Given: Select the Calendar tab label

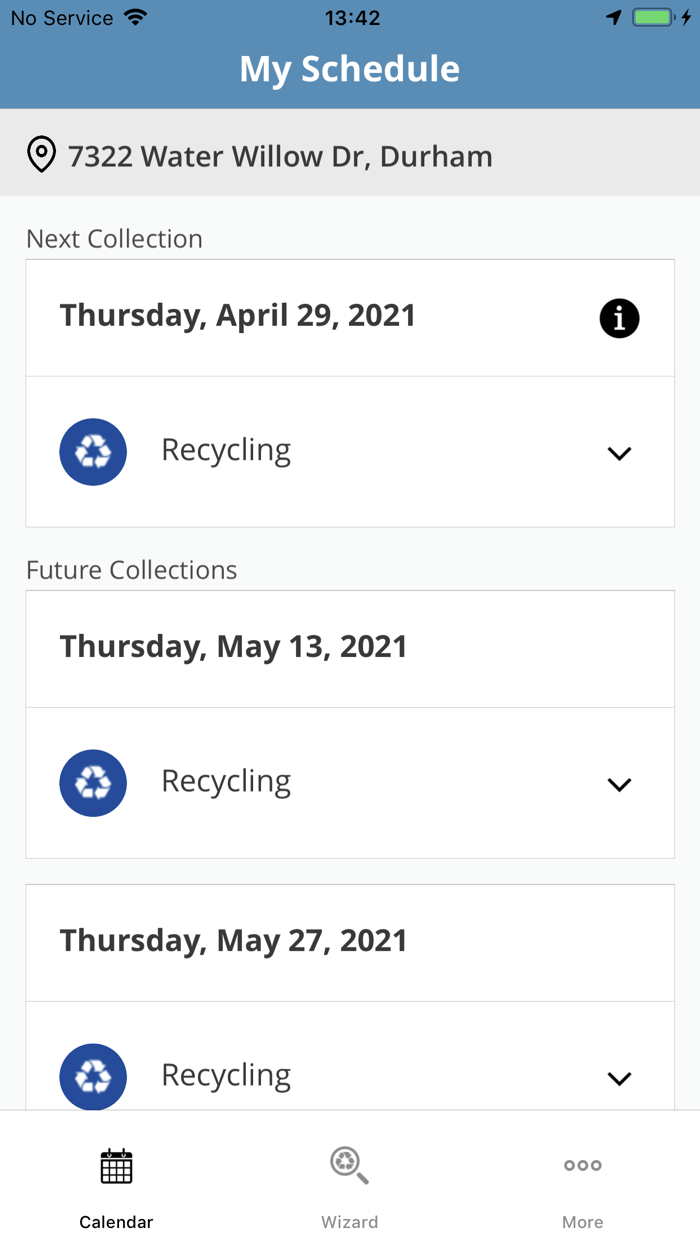Looking at the screenshot, I should point(116,1221).
